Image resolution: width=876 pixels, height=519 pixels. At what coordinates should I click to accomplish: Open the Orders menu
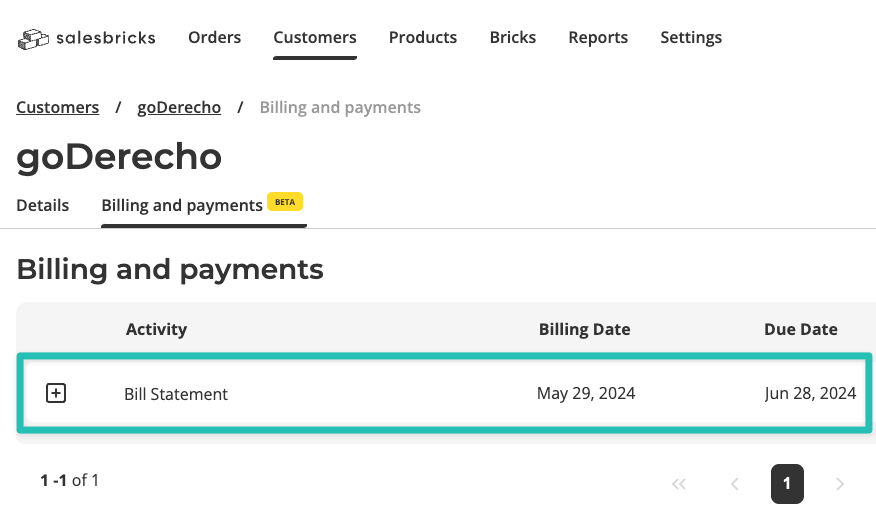215,37
